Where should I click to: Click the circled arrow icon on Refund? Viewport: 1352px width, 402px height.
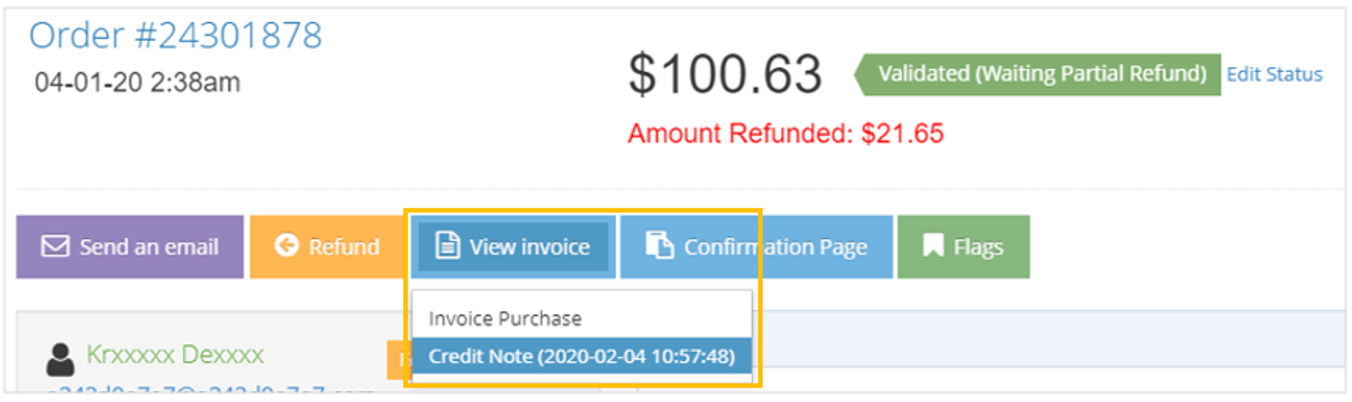286,246
